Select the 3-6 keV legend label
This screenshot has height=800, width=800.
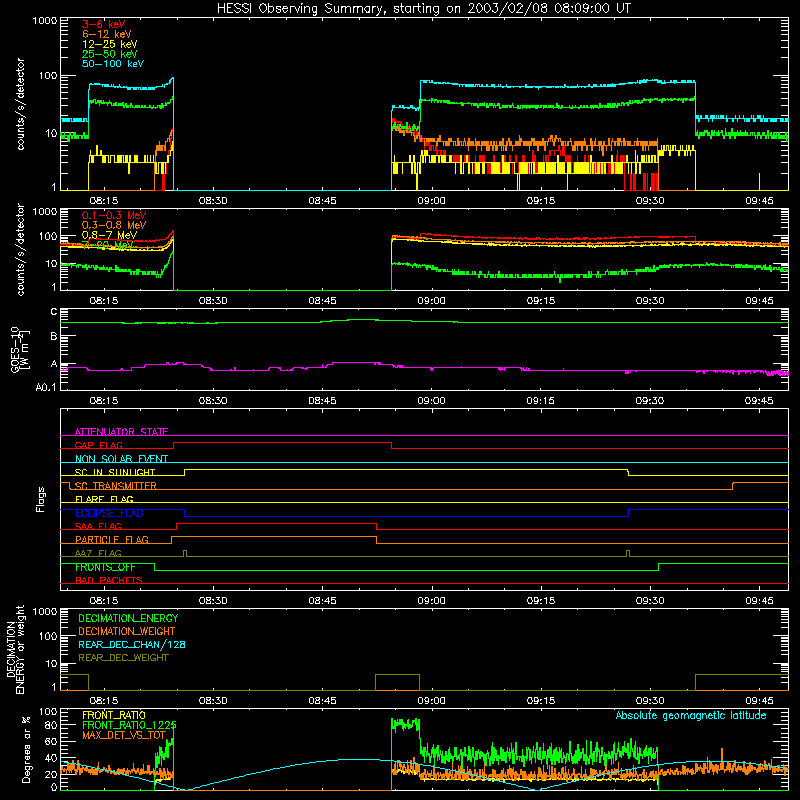tap(104, 24)
